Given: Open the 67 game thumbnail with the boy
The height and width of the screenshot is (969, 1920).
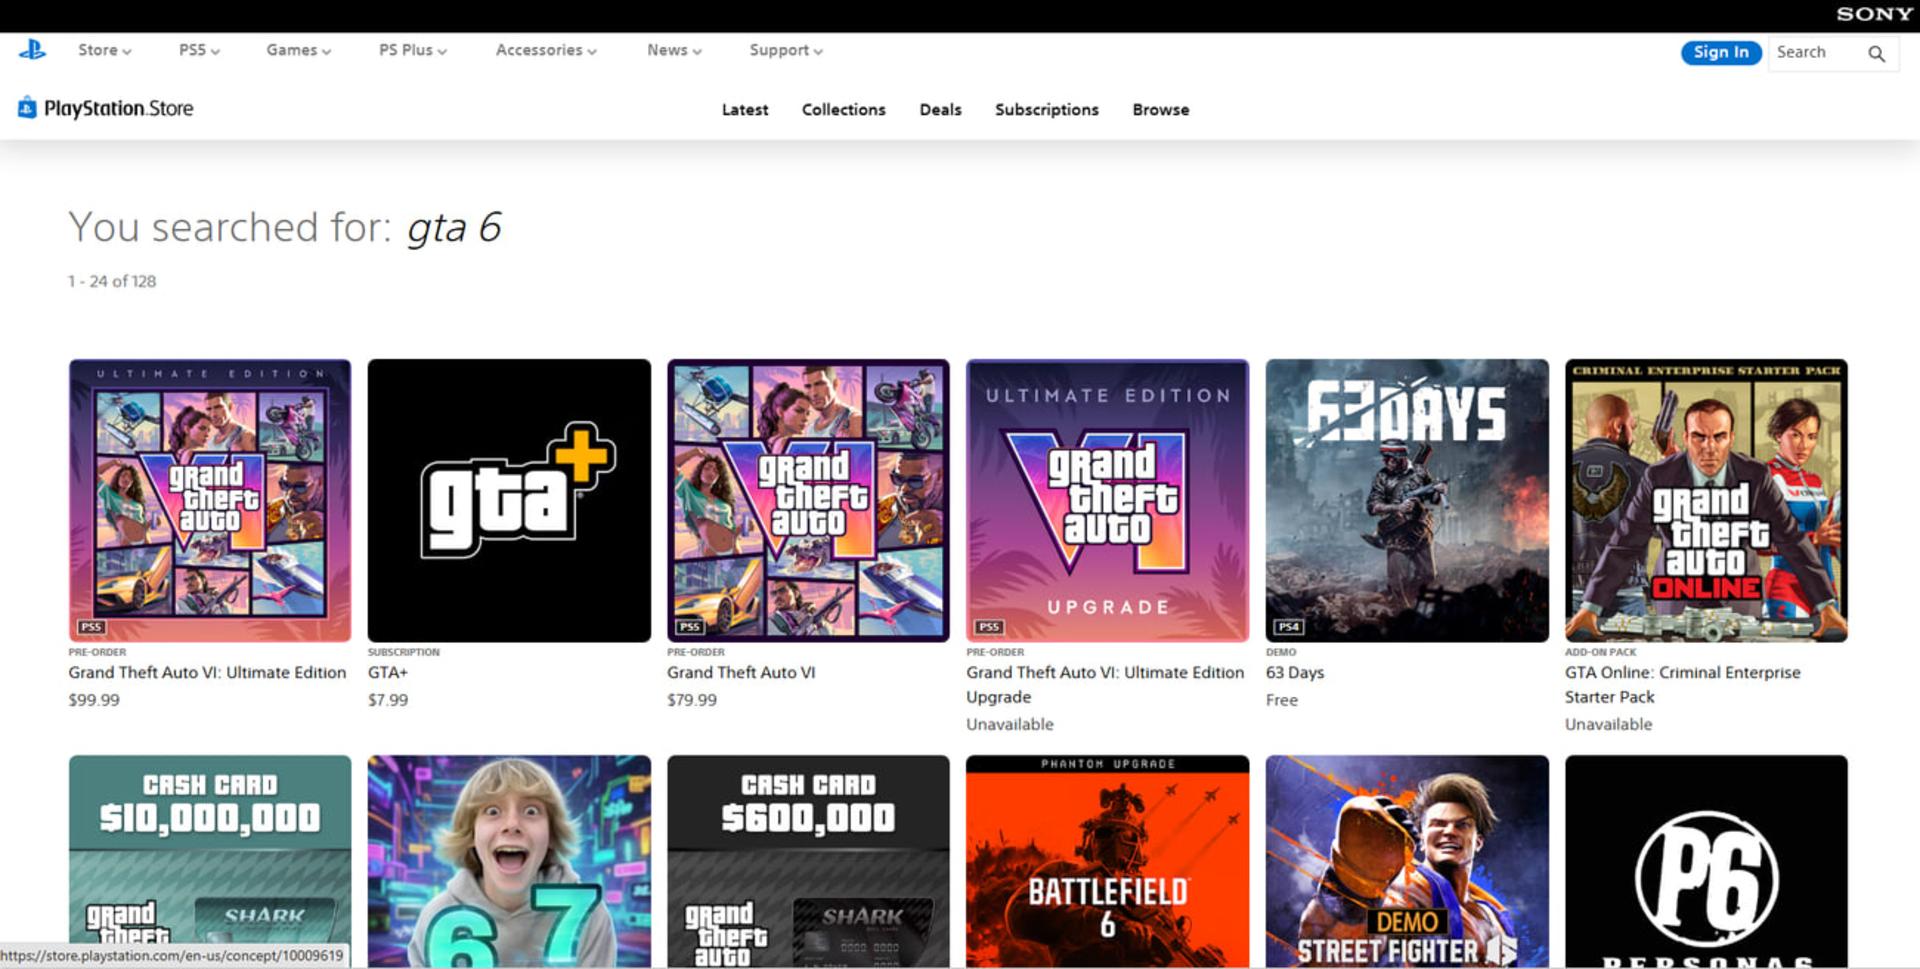Looking at the screenshot, I should click(x=509, y=861).
